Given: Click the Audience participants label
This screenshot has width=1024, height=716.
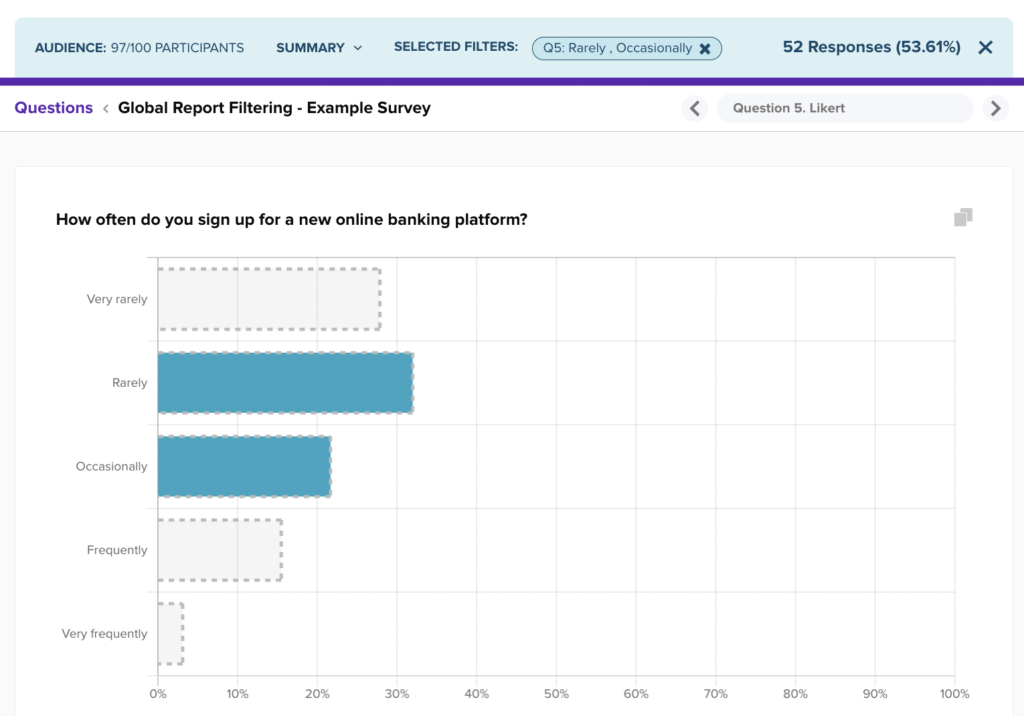Looking at the screenshot, I should [139, 48].
